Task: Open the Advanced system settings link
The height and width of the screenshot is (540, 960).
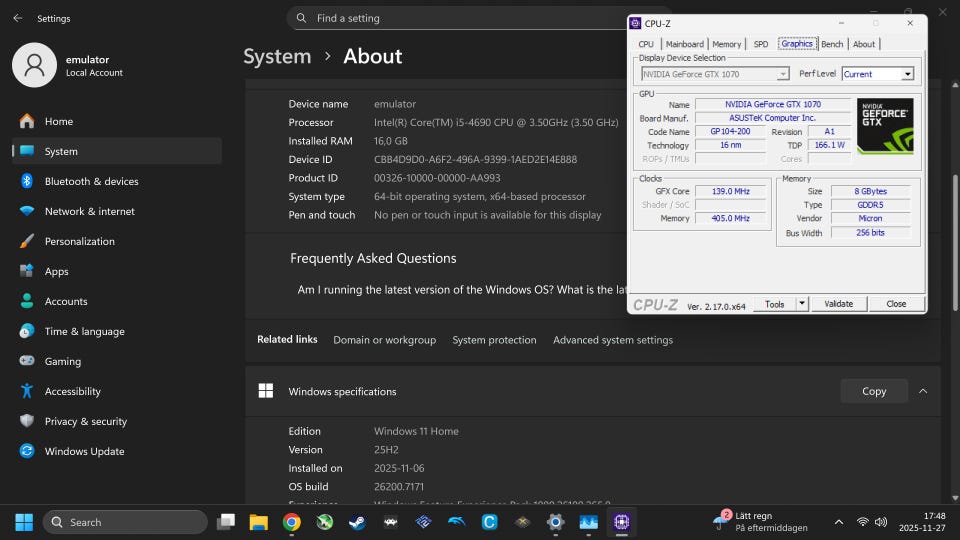Action: click(x=612, y=340)
